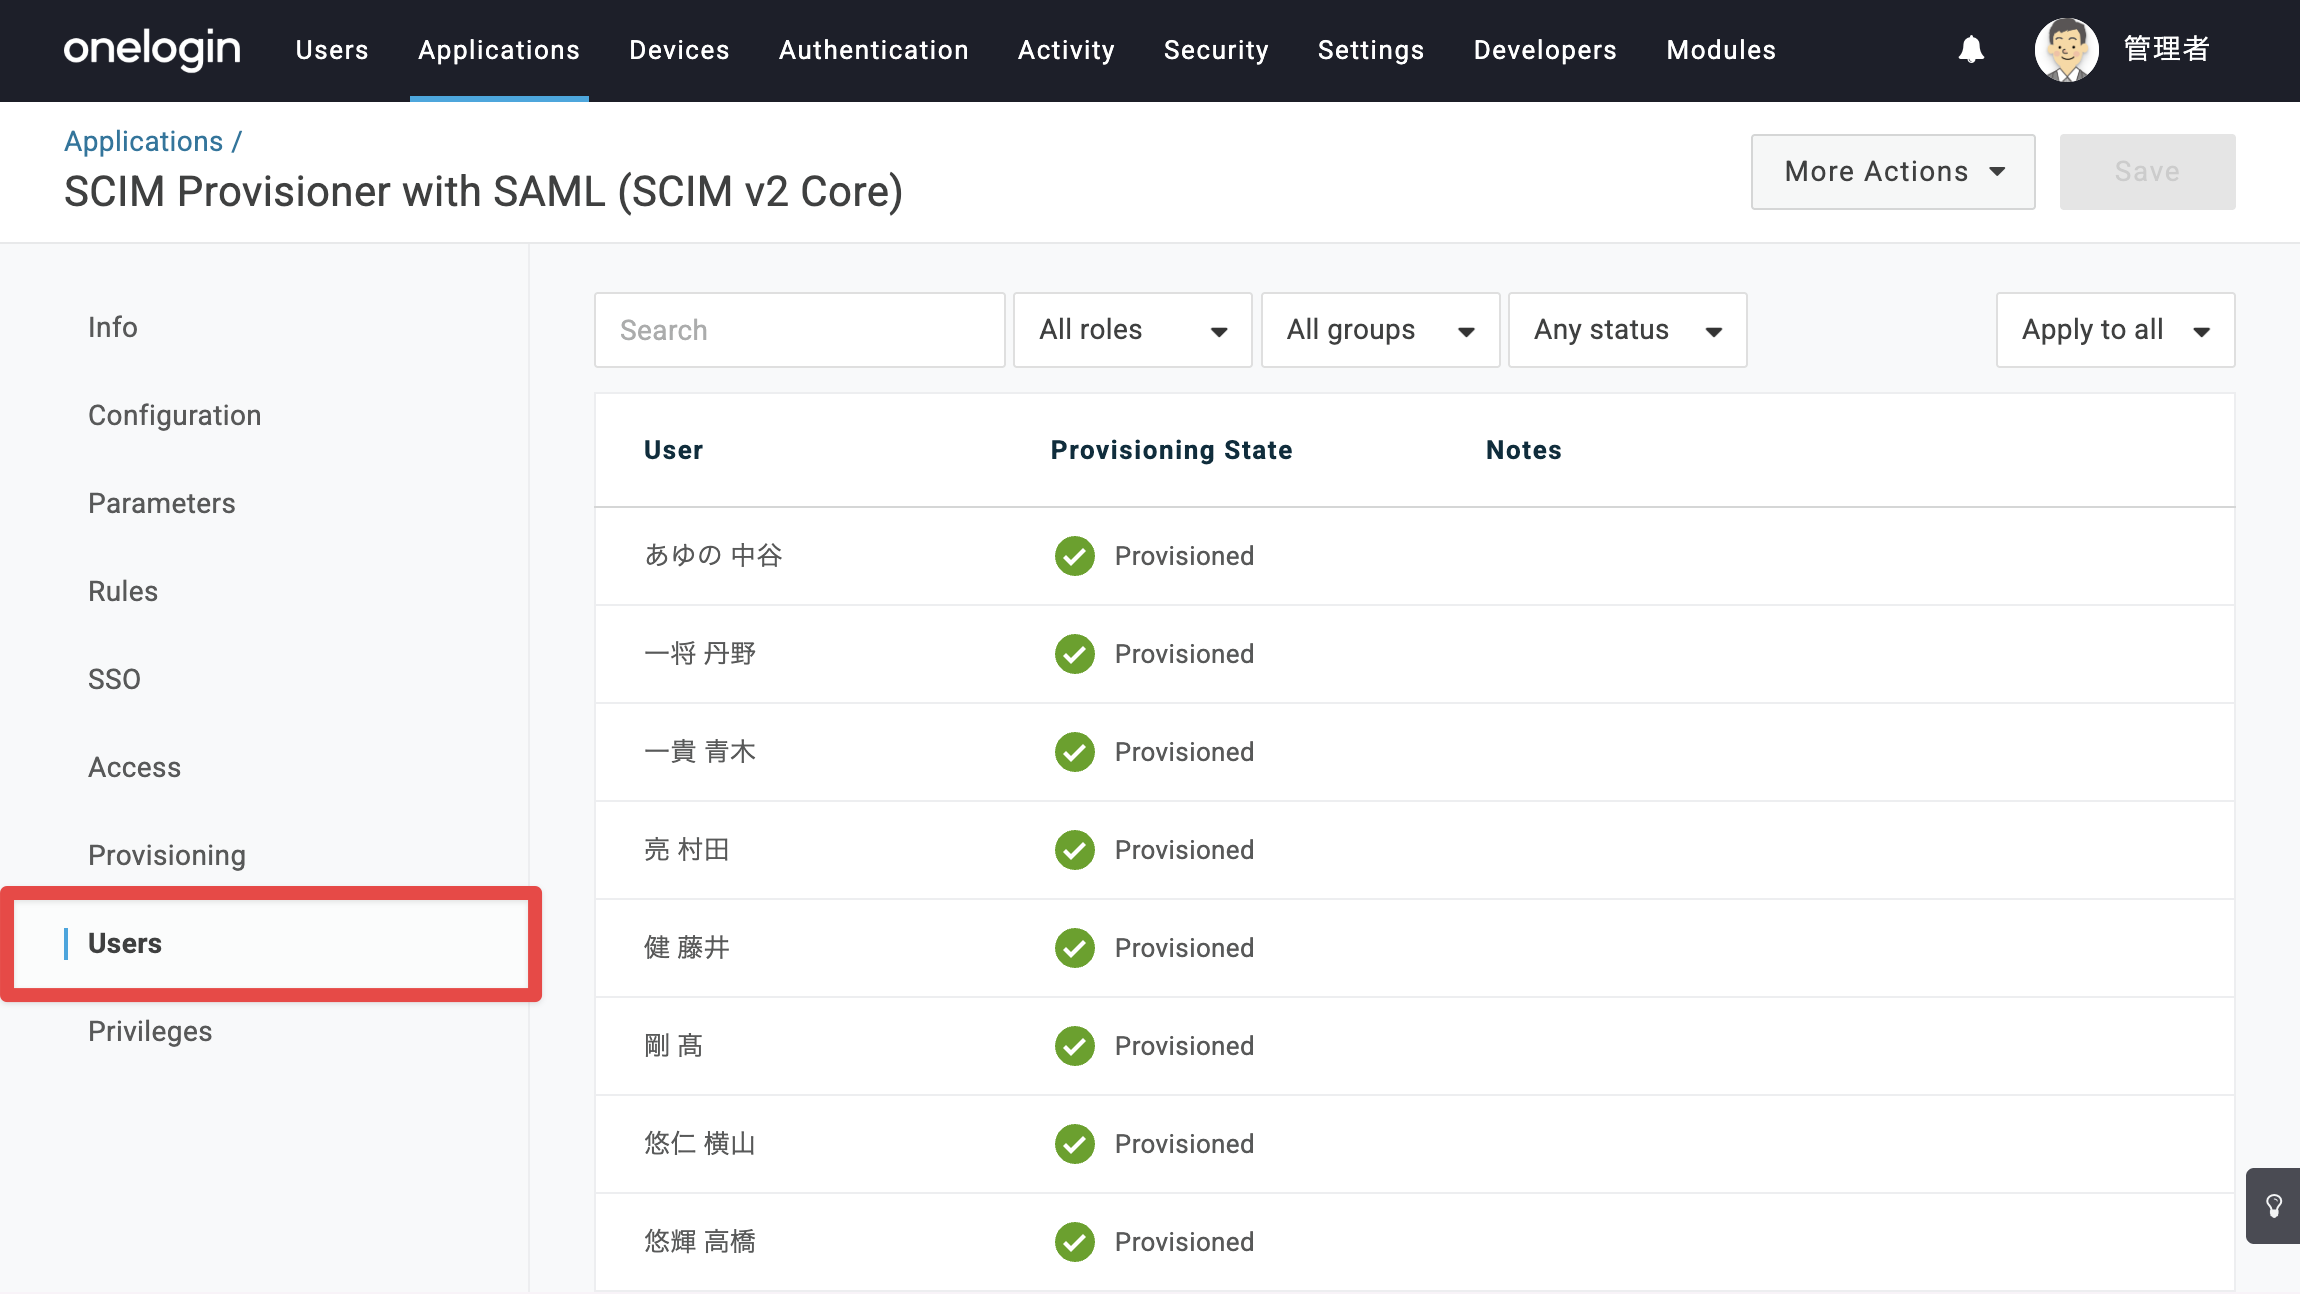Click the Provisioning State column header
The height and width of the screenshot is (1294, 2300).
point(1171,450)
